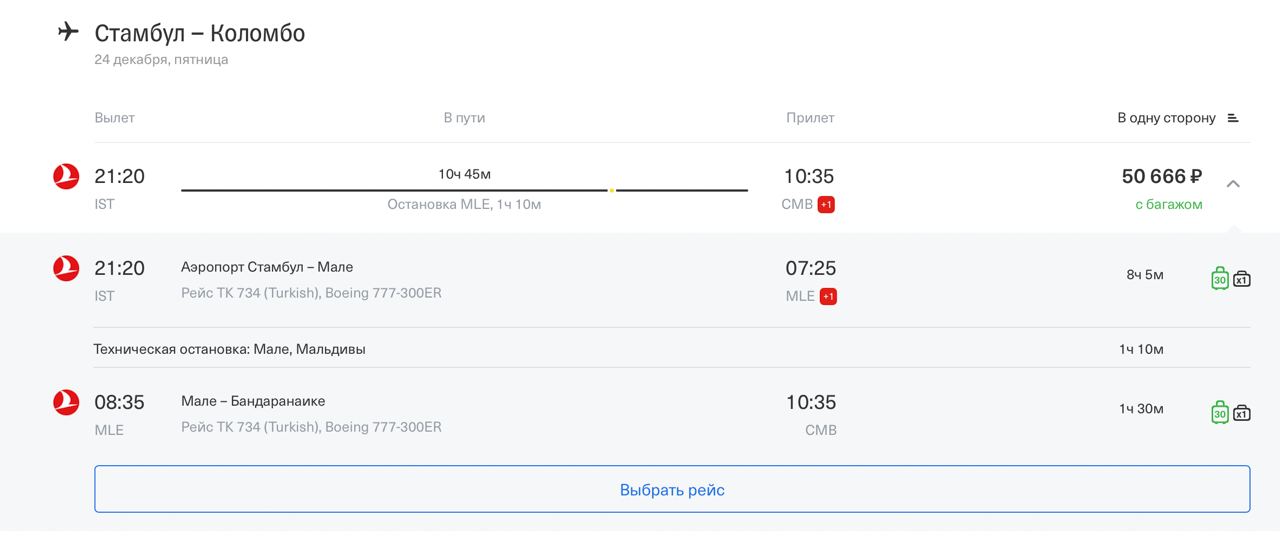Click green 30 kg baggage icon, first segment
1280x540 pixels.
point(1220,278)
